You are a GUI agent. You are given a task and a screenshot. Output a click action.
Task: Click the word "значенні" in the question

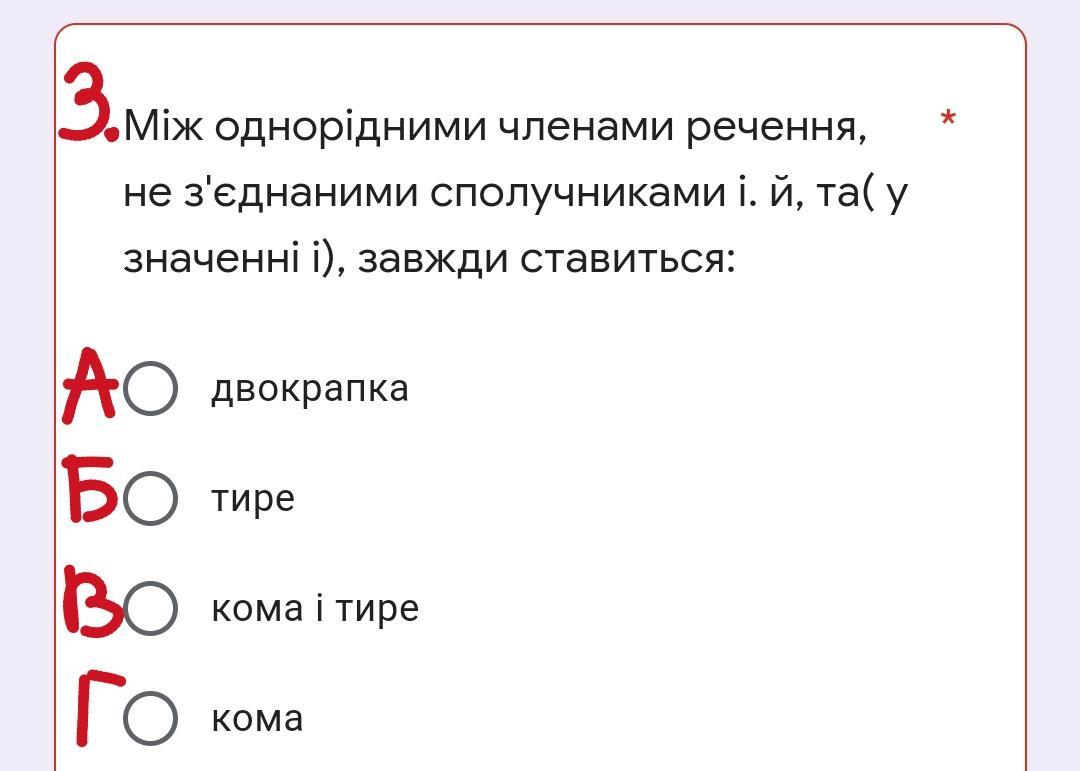[x=211, y=260]
